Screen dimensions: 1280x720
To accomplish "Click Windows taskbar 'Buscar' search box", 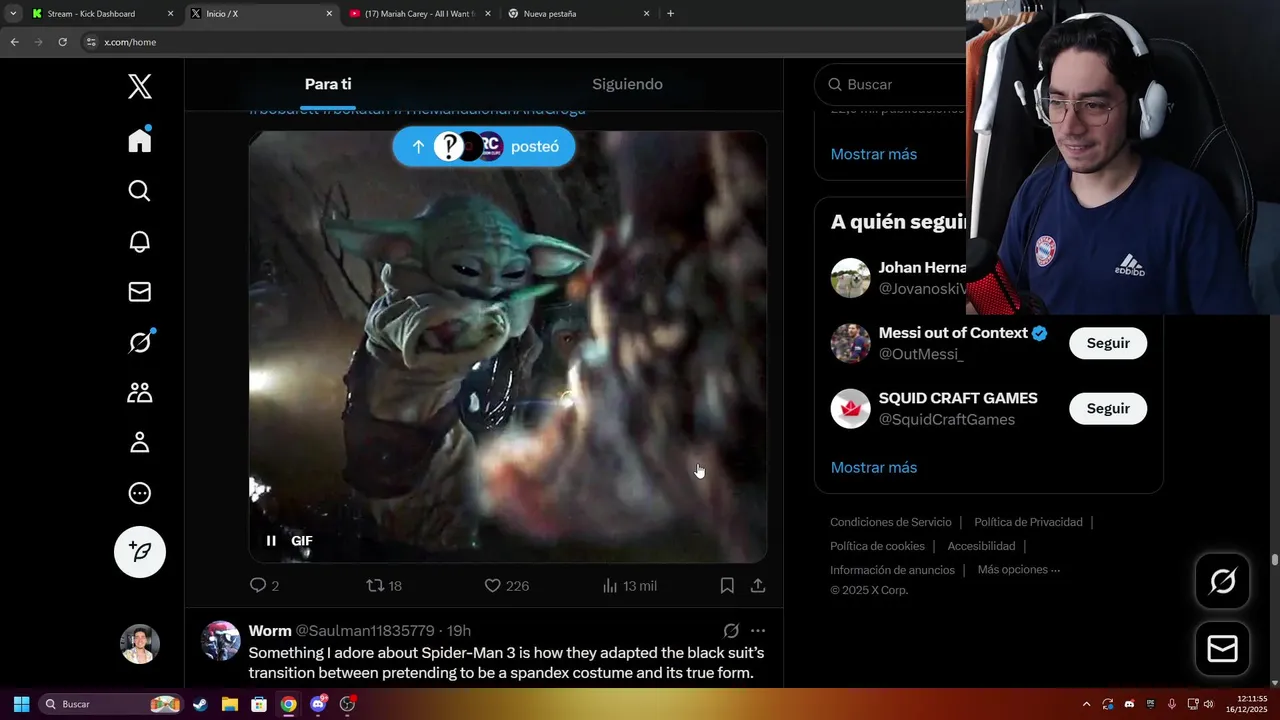I will coord(110,704).
